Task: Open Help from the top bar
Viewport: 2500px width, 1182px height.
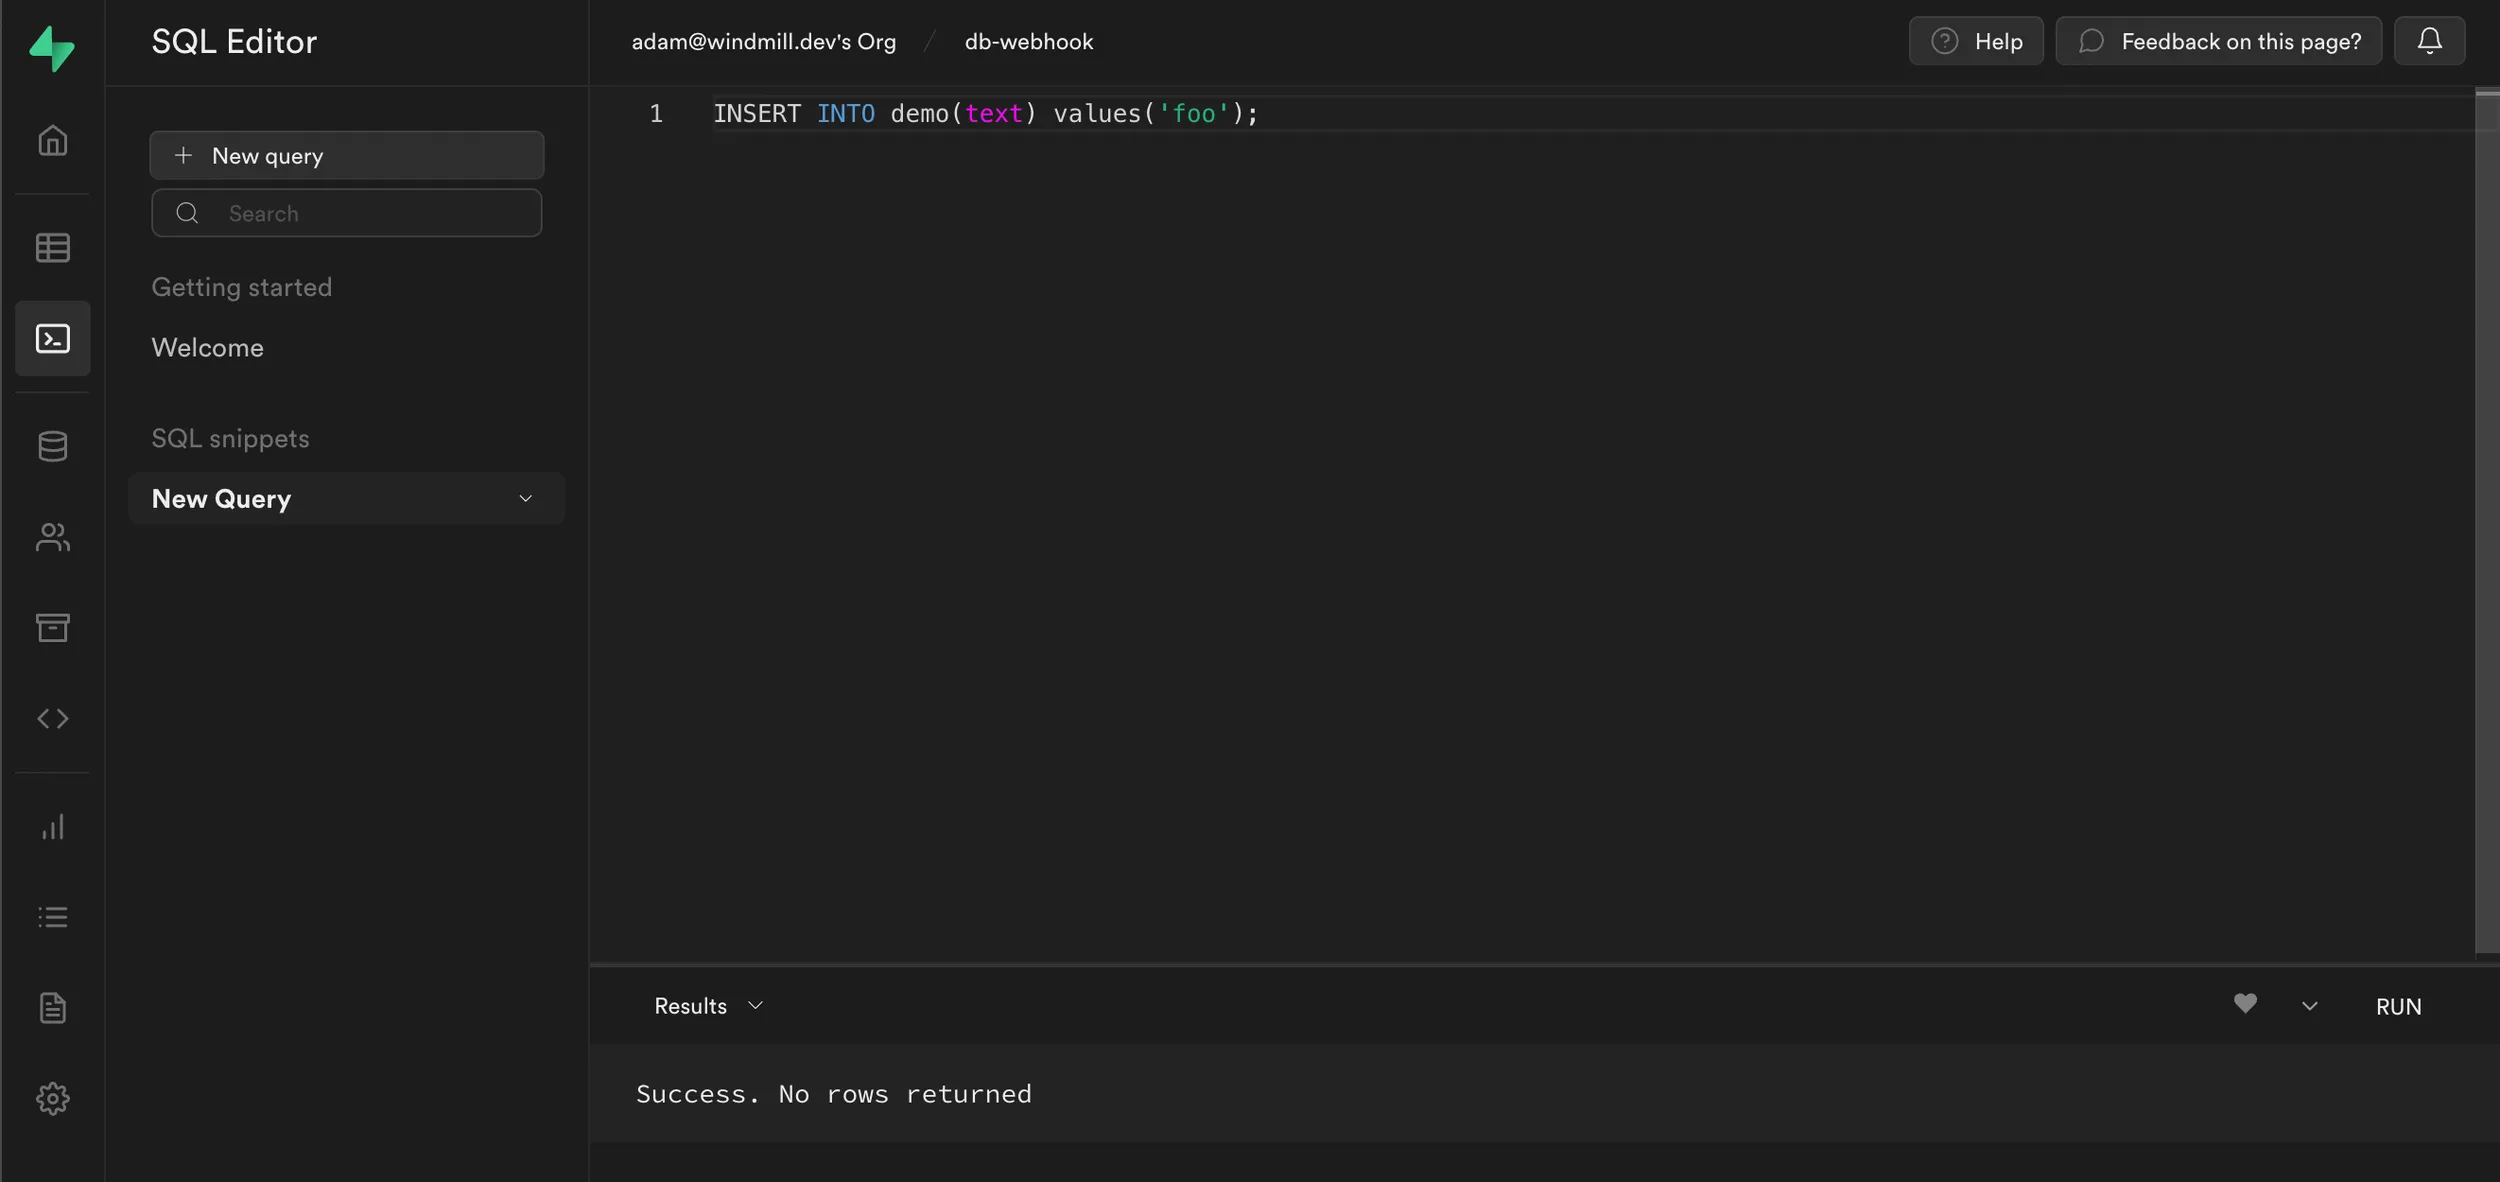Action: (x=1976, y=40)
